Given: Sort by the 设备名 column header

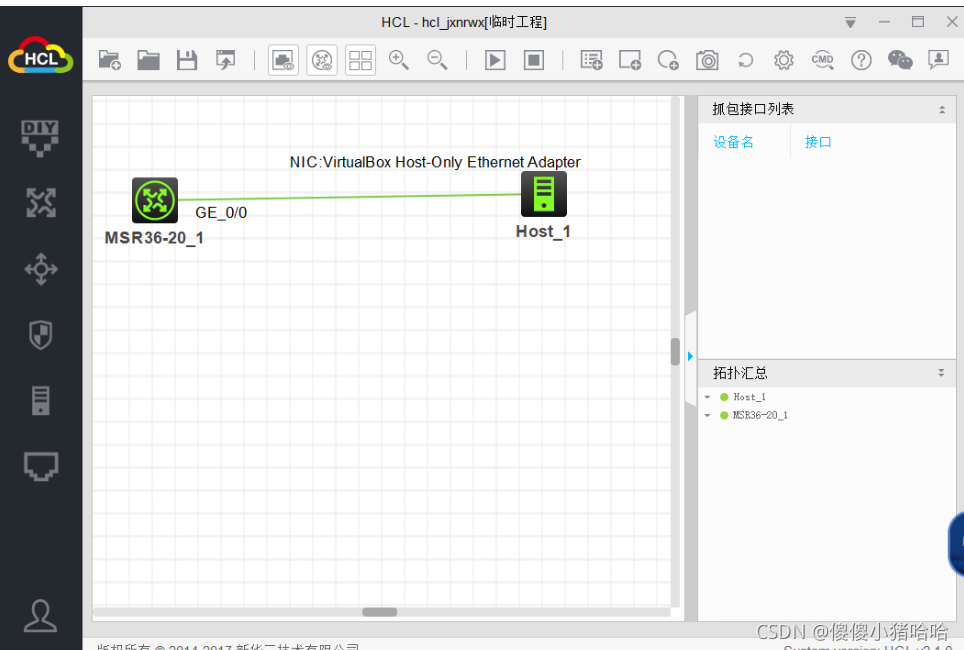Looking at the screenshot, I should (x=733, y=142).
